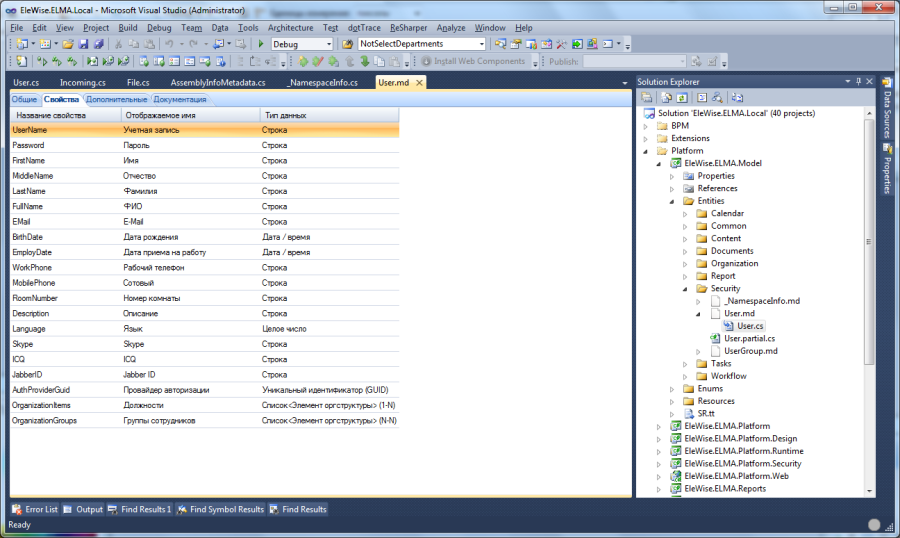Click the Start Debugging green play icon
900x538 pixels.
tap(261, 44)
